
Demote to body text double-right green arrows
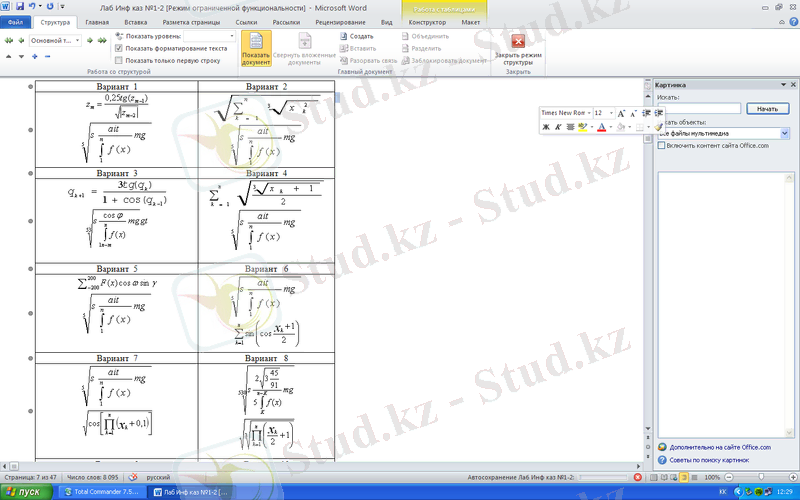coord(102,40)
